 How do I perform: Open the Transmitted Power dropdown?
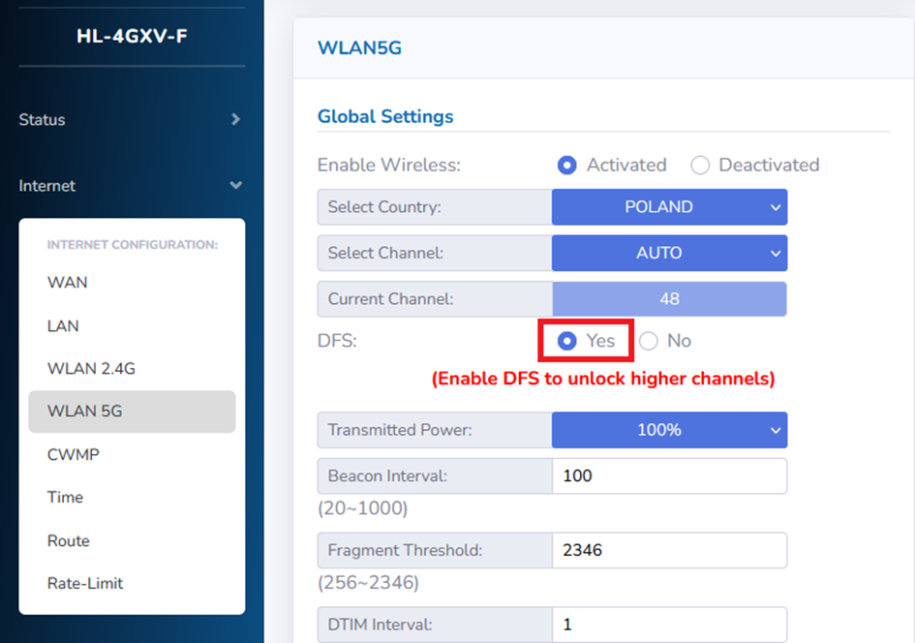tap(668, 430)
